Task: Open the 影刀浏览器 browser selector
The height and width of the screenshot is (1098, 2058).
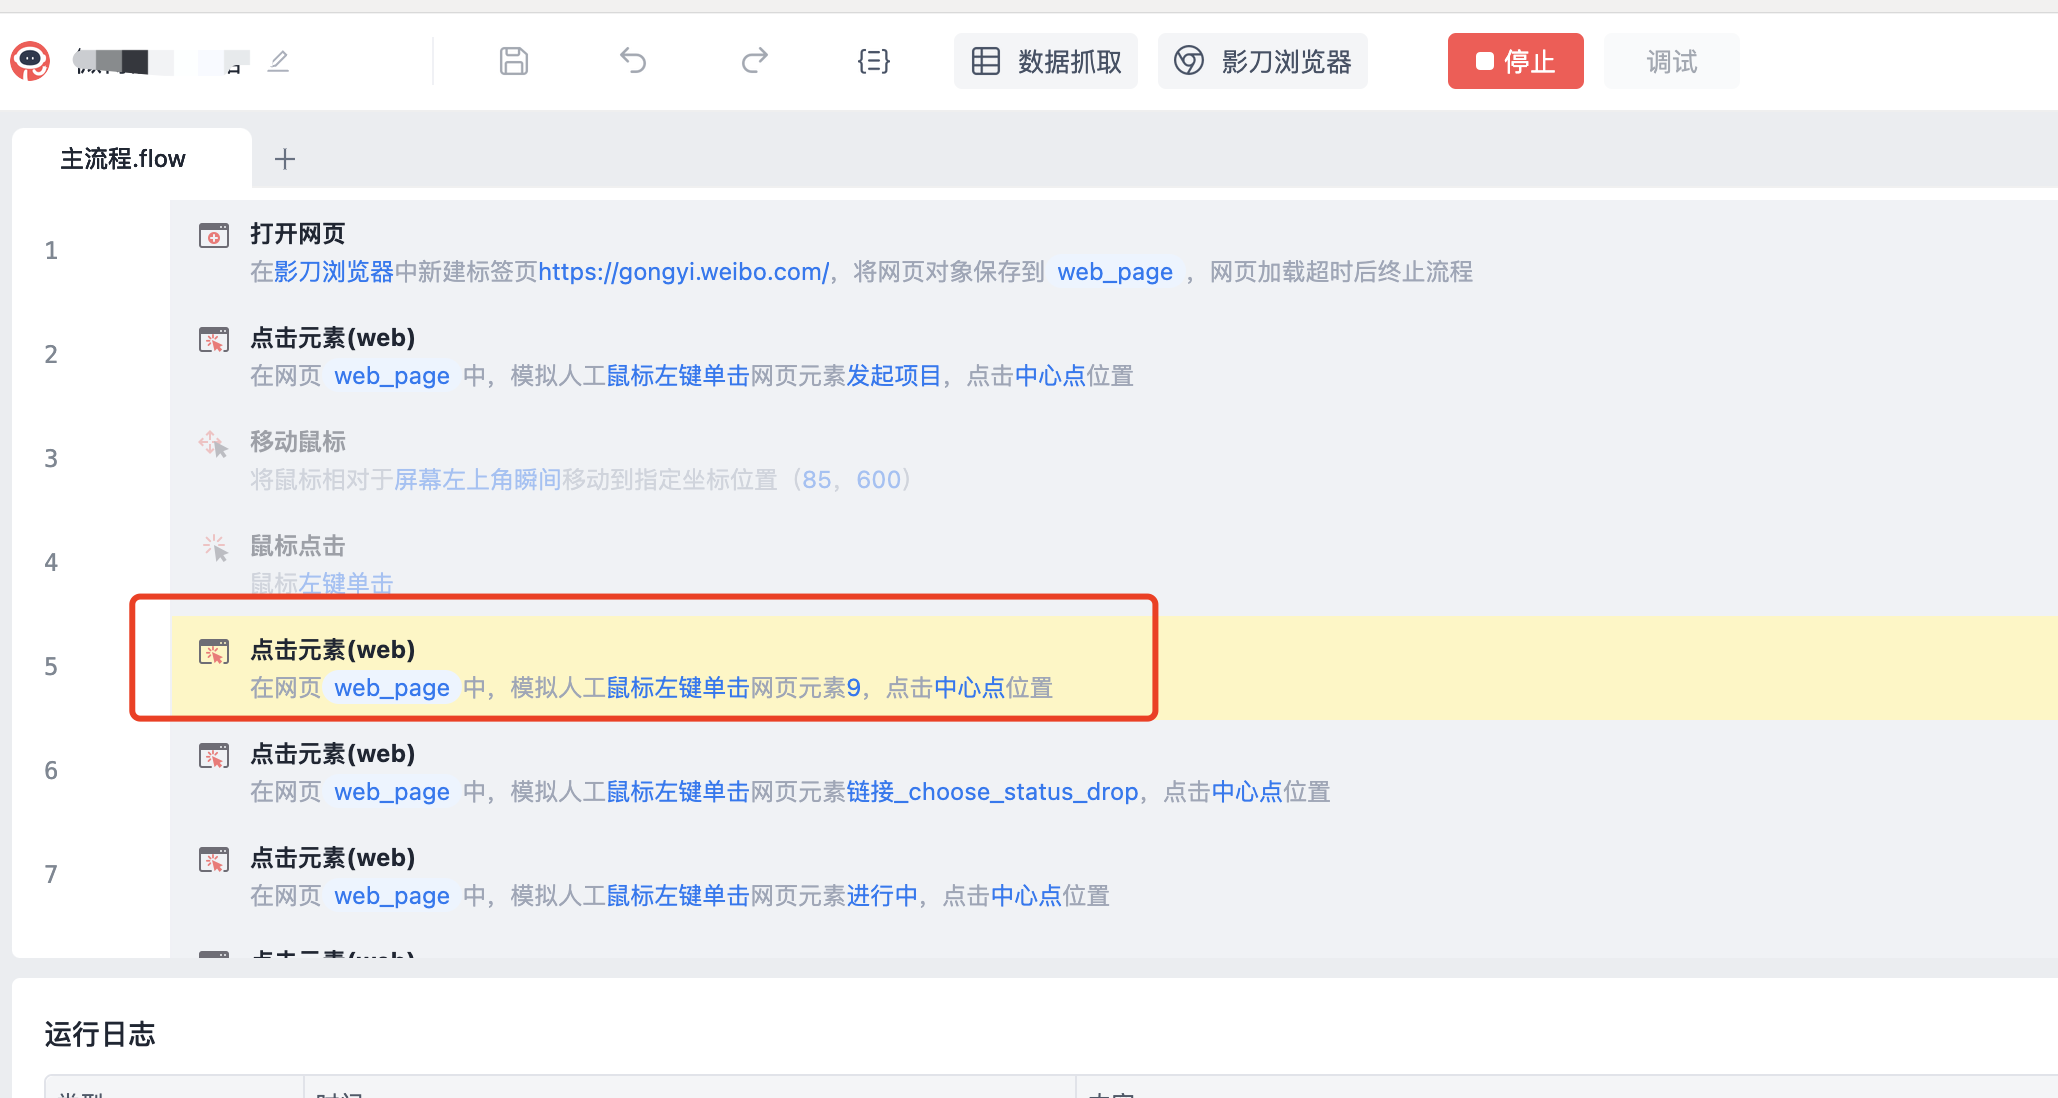Action: pyautogui.click(x=1263, y=61)
